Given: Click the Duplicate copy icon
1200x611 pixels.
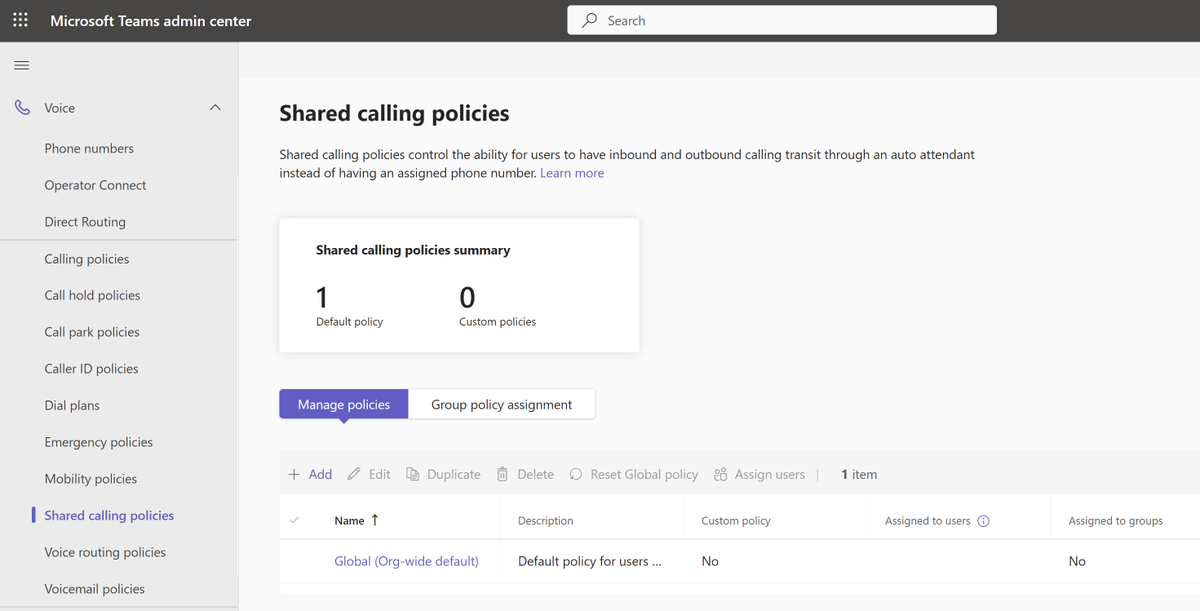Looking at the screenshot, I should coord(412,474).
